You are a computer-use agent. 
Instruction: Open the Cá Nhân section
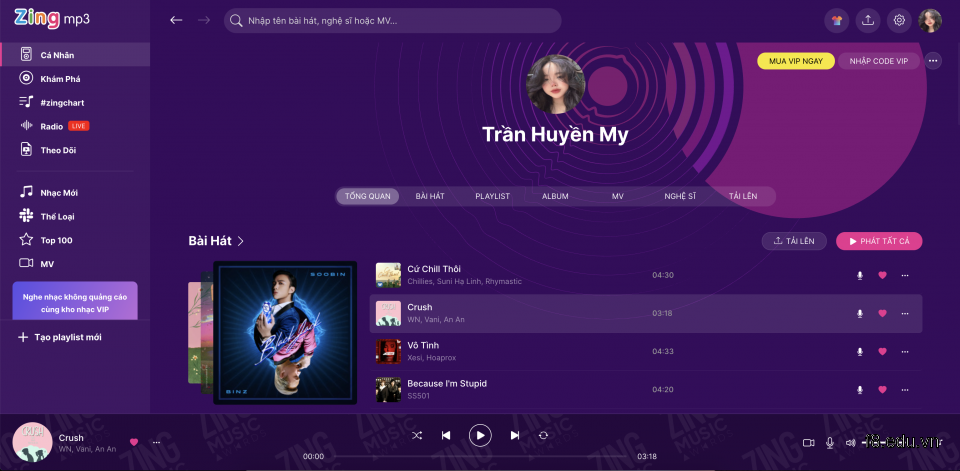pos(75,55)
